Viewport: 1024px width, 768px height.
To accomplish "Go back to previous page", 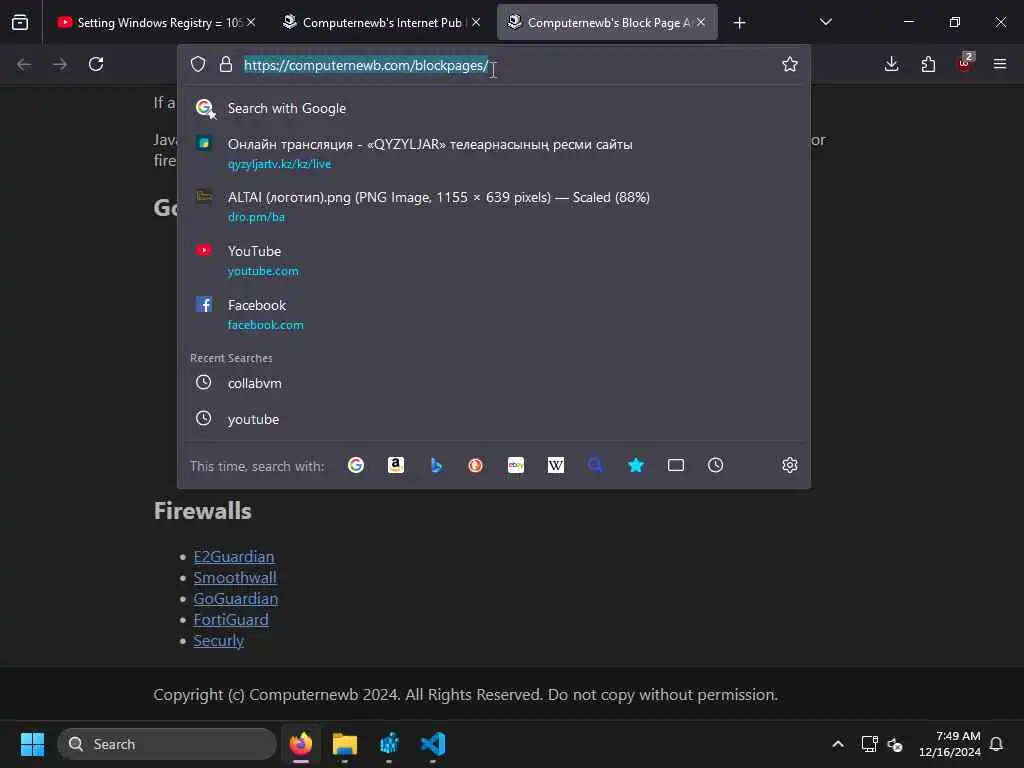I will [x=24, y=64].
